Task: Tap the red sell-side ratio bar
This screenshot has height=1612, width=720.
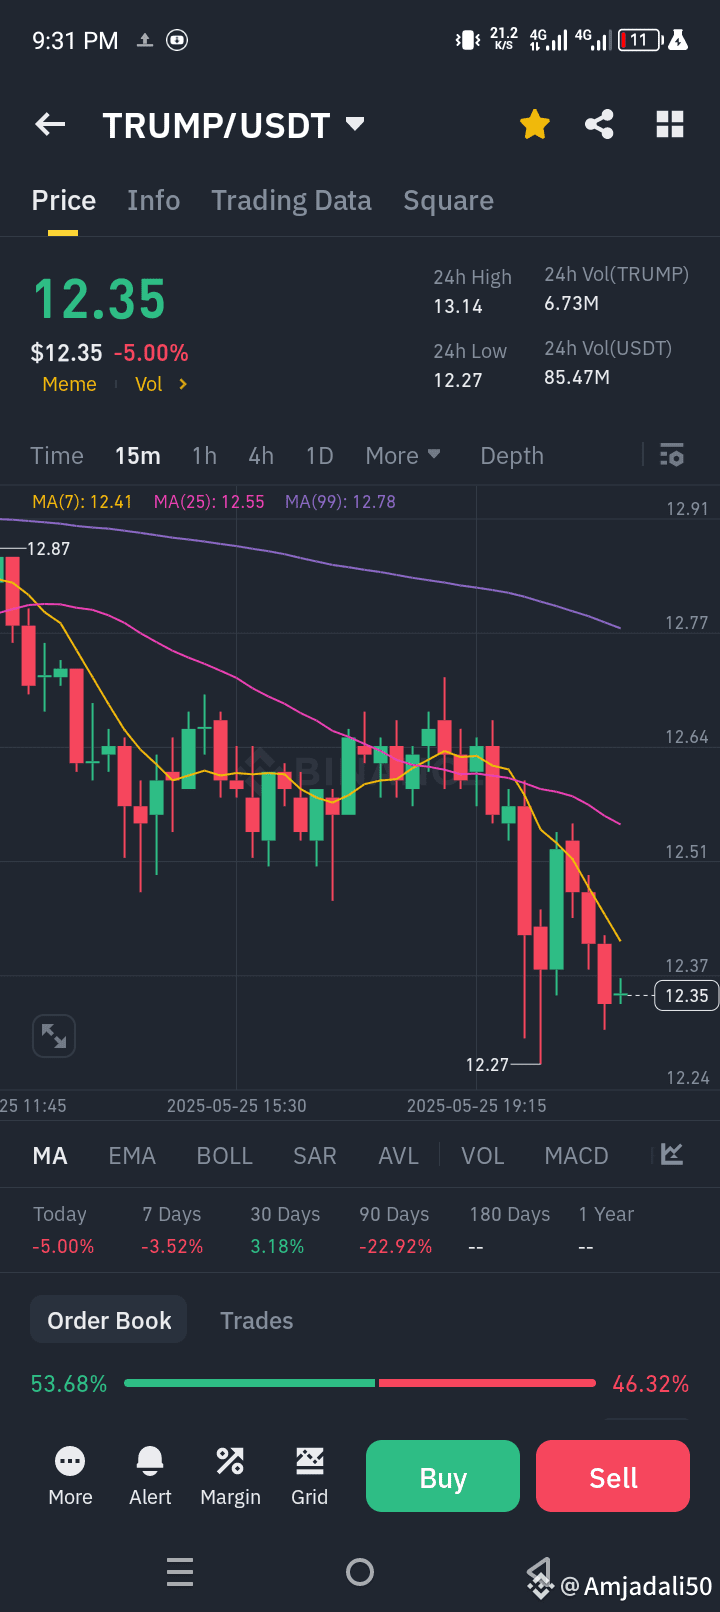Action: coord(487,1383)
